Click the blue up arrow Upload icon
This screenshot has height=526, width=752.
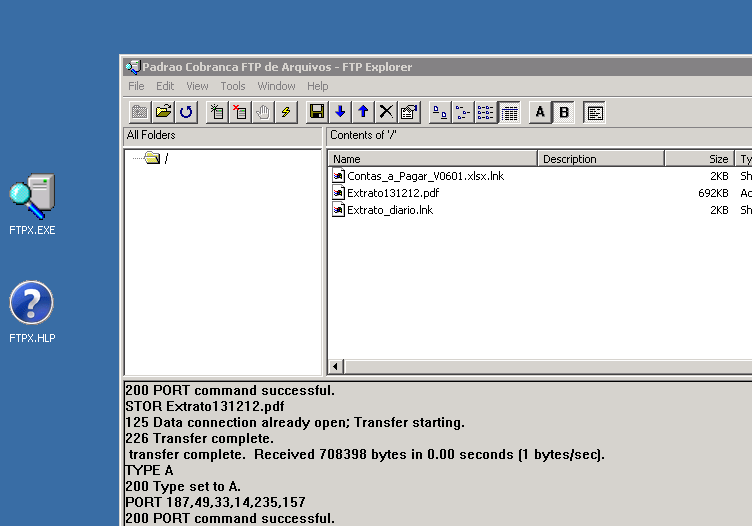pyautogui.click(x=363, y=112)
